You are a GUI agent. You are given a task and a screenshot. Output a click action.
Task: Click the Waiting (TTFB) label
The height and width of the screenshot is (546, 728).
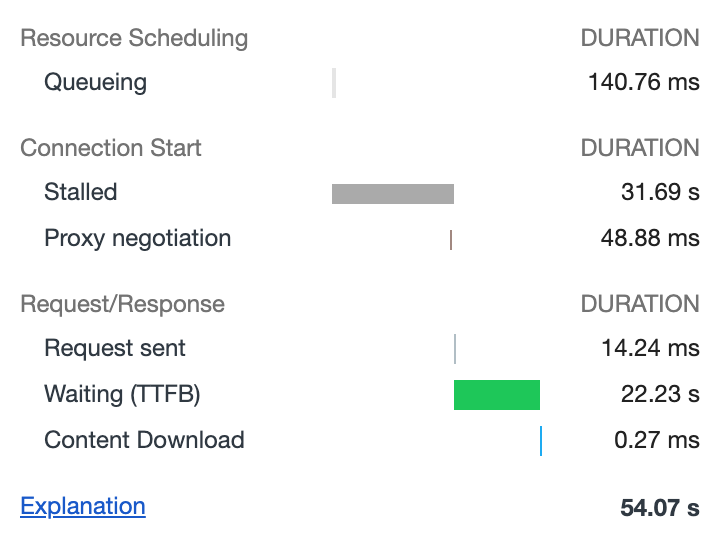[x=122, y=394]
